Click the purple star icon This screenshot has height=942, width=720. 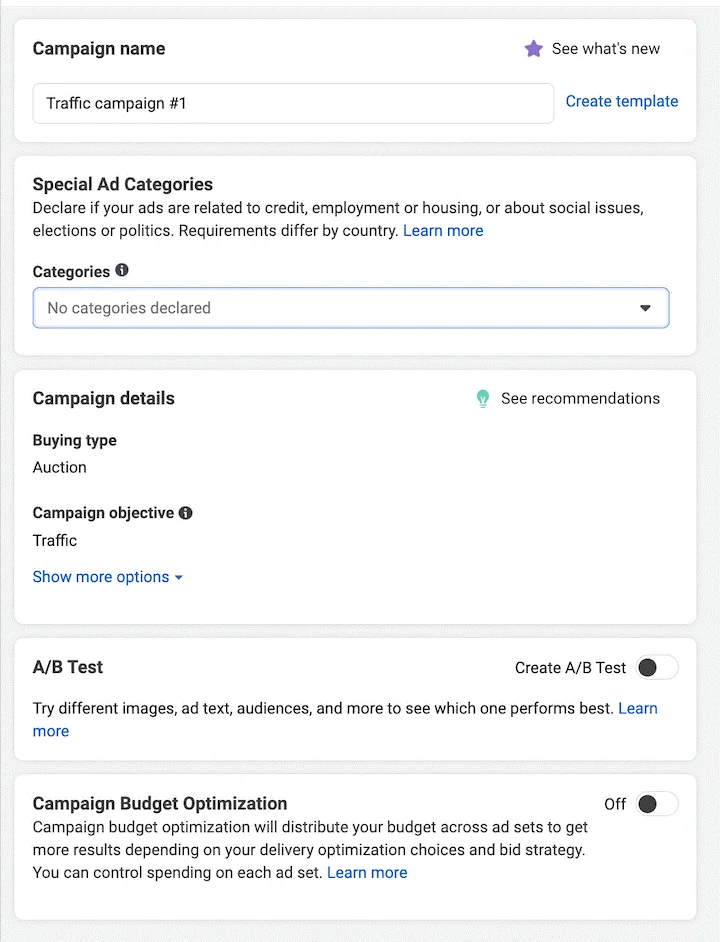point(534,49)
